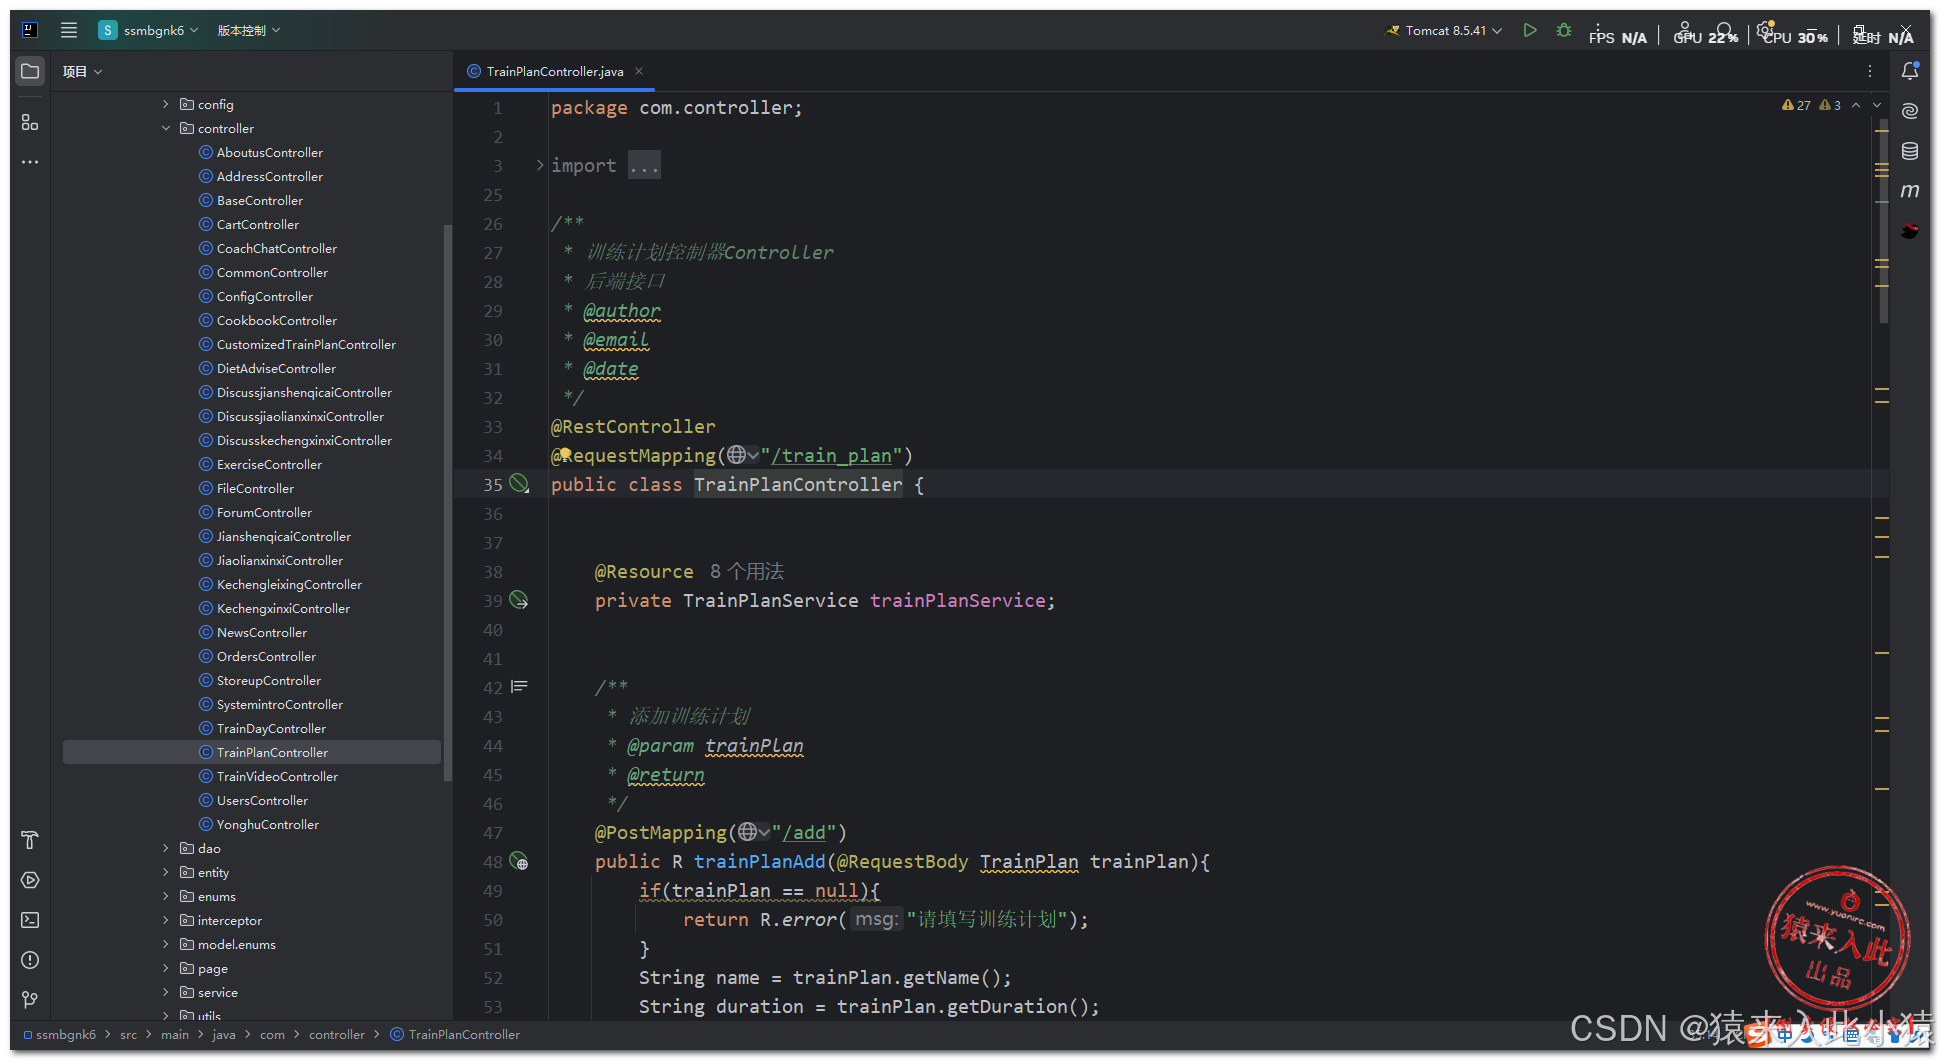
Task: Click the /train_plan mapping URL link
Action: pyautogui.click(x=831, y=455)
